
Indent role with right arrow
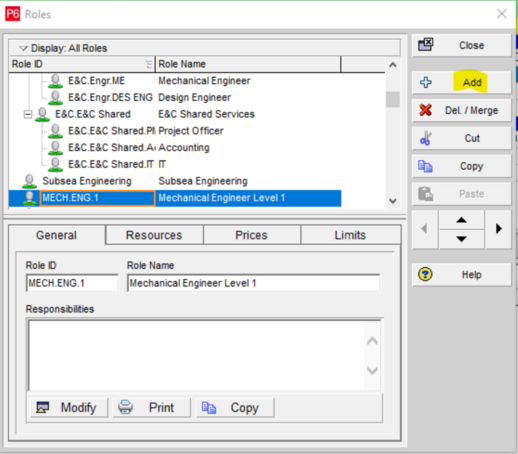498,229
